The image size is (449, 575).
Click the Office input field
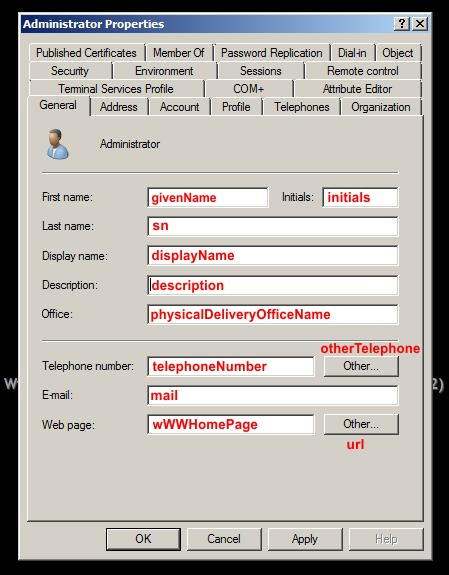point(273,314)
